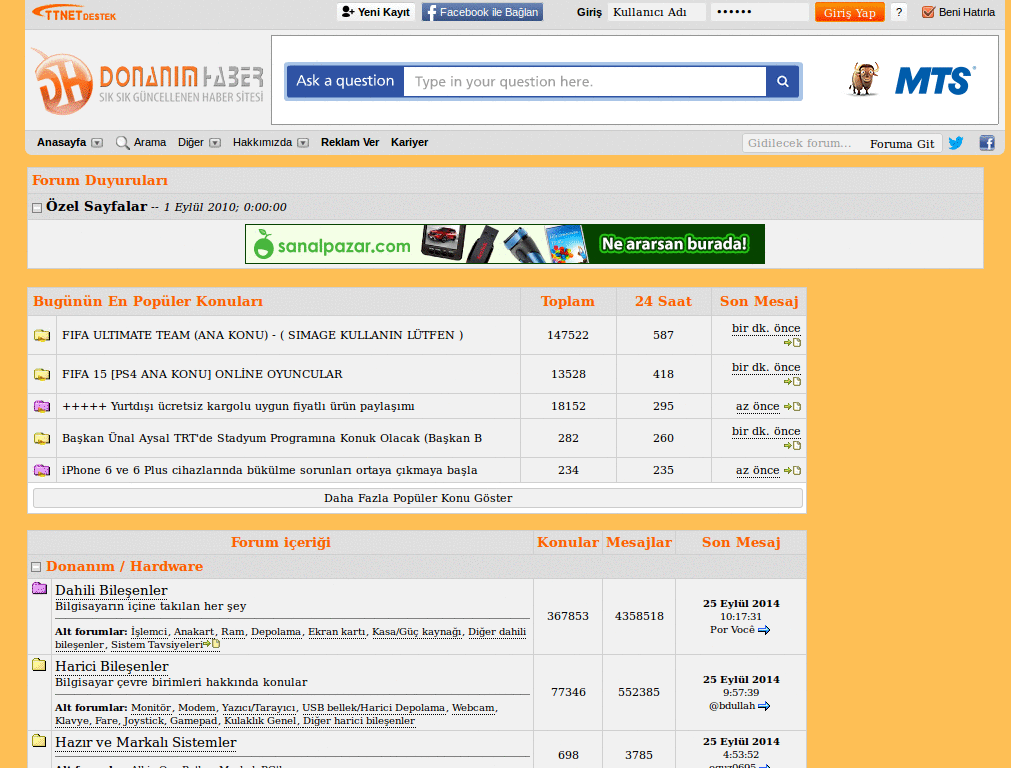1024x768 pixels.
Task: Open the Twitter icon link
Action: [x=955, y=143]
